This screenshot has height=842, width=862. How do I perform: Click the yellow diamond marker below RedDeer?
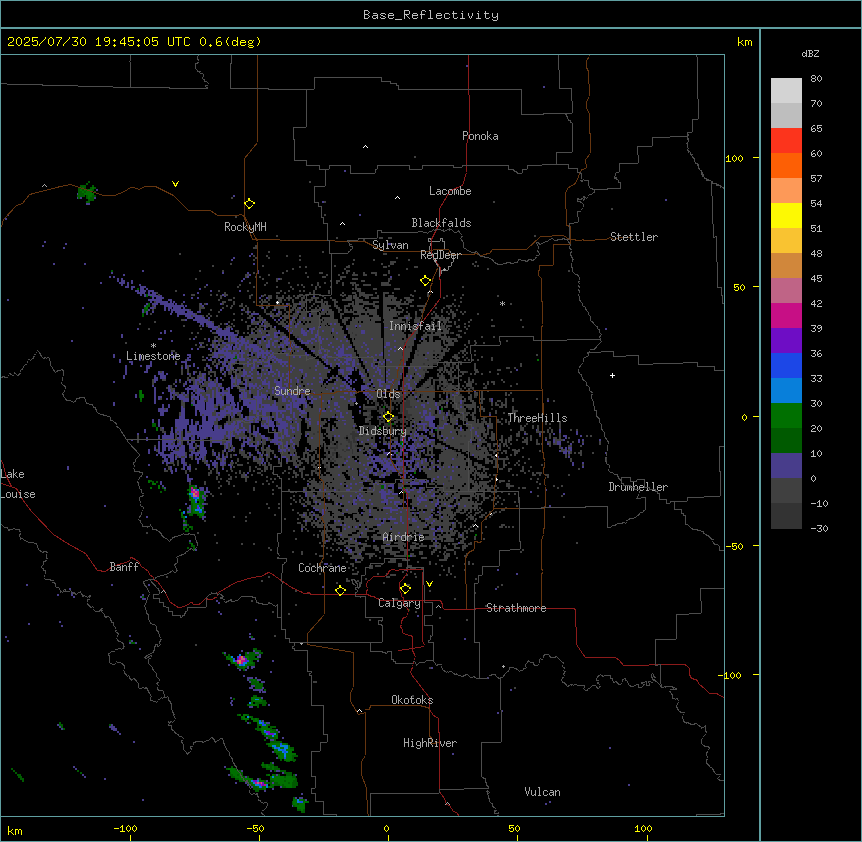coord(426,281)
